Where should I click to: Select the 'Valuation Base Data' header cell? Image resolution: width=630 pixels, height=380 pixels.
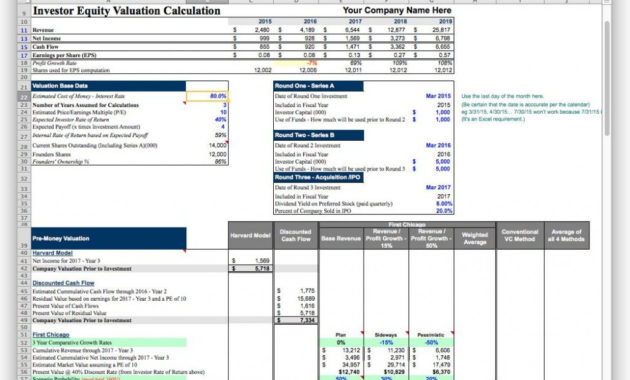(x=108, y=86)
